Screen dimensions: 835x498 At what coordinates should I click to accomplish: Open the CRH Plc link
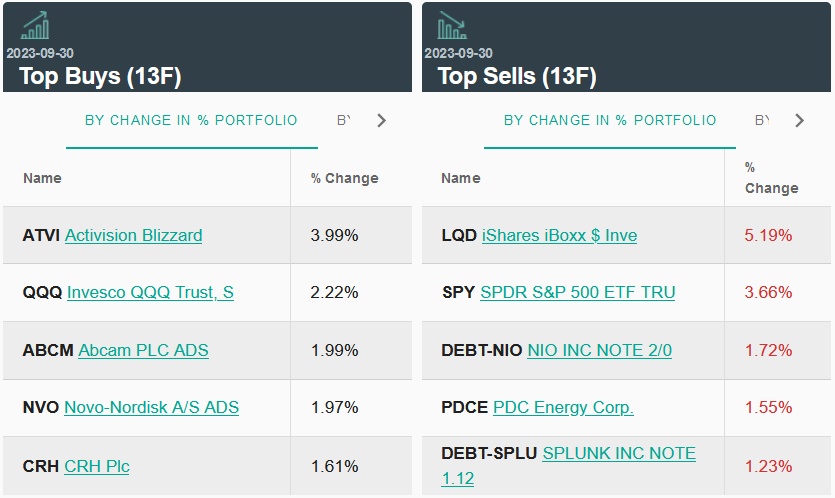coord(96,466)
